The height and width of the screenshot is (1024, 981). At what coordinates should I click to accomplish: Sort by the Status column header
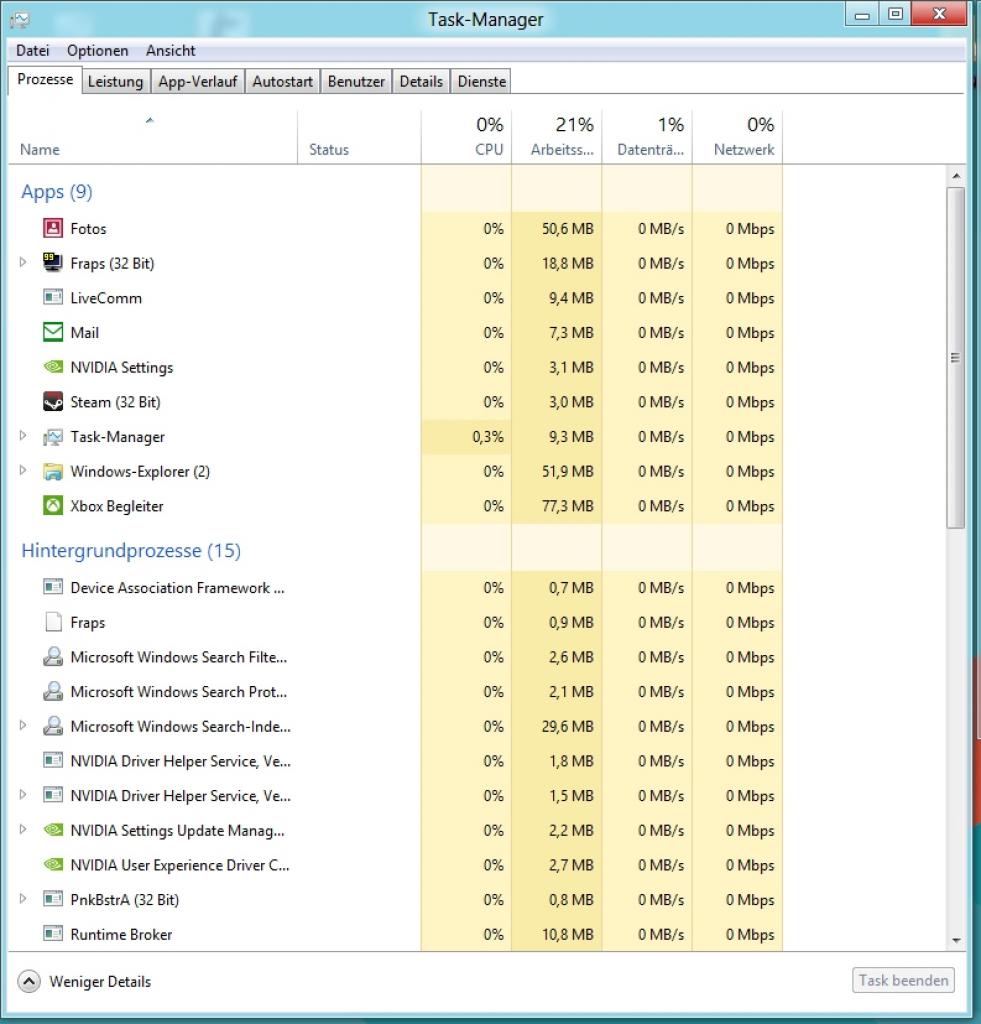tap(359, 137)
